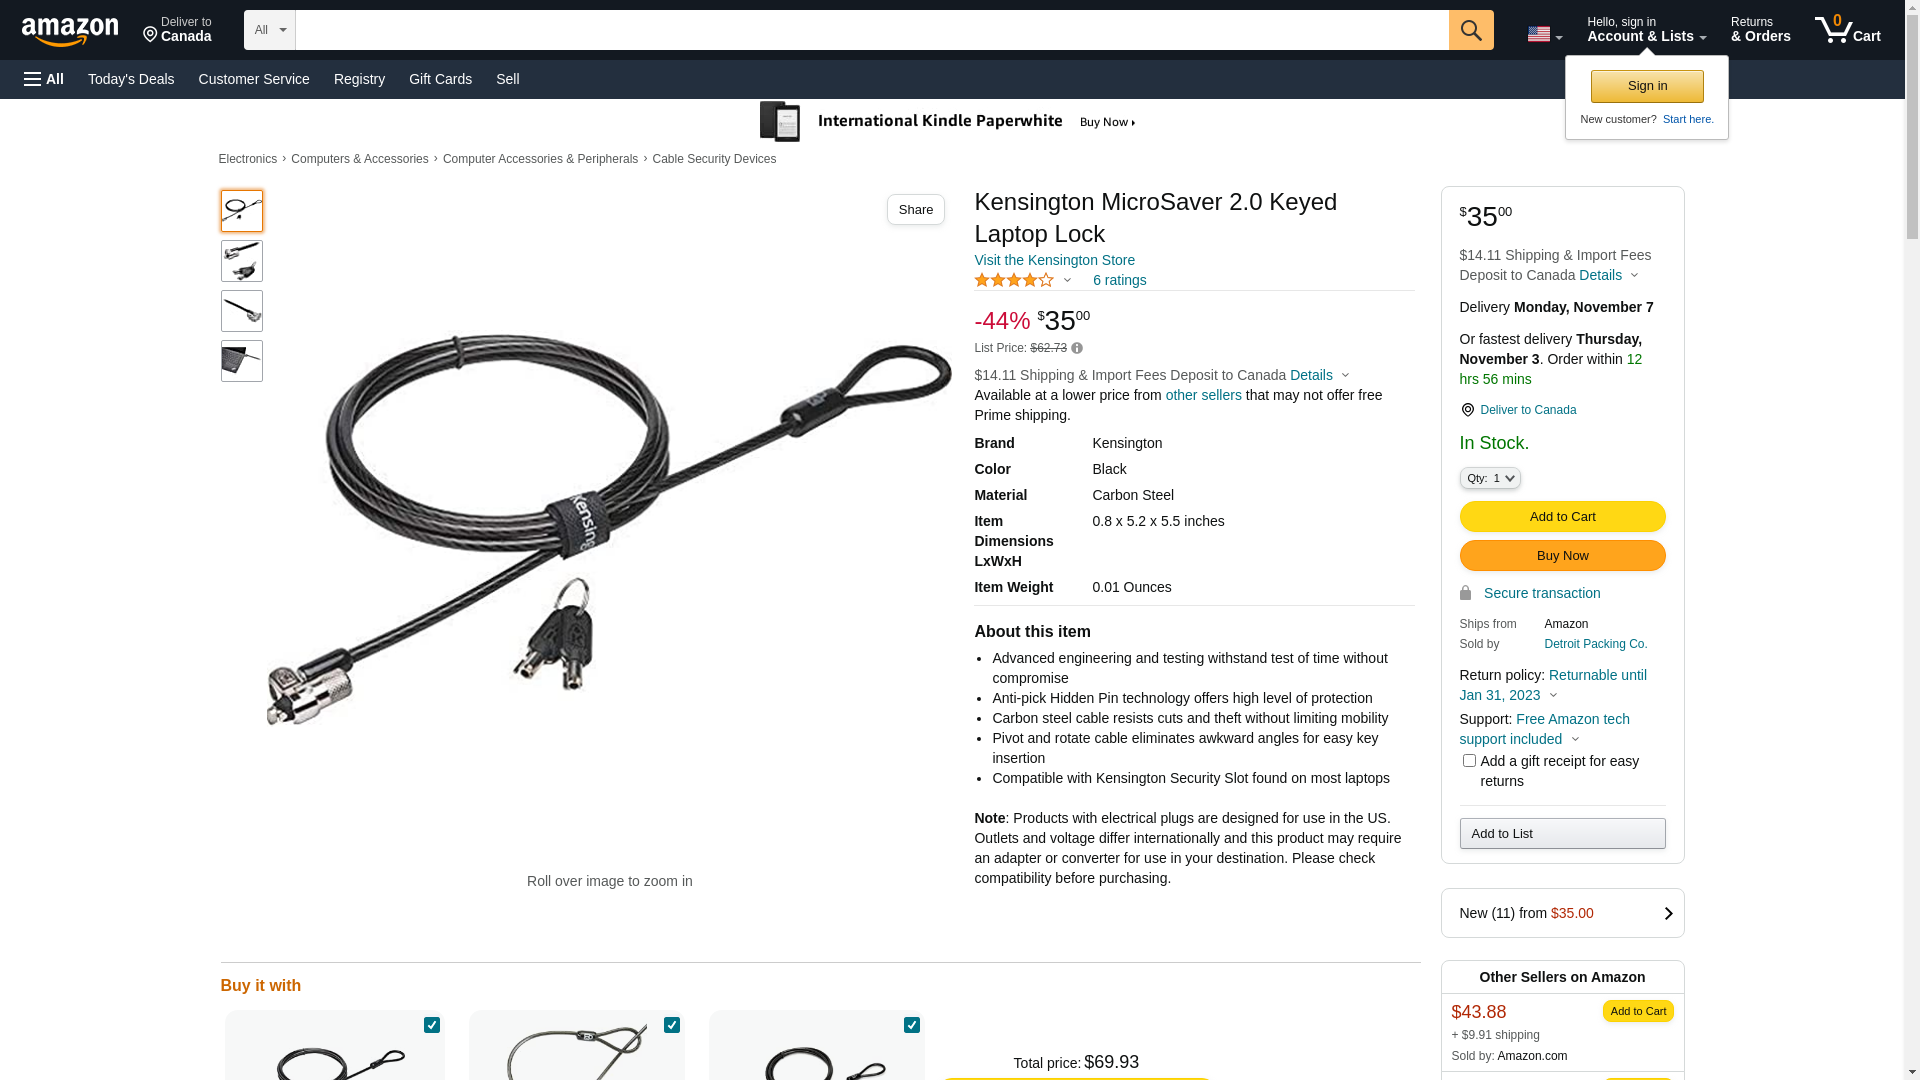Open the shopping cart icon
The height and width of the screenshot is (1080, 1920).
coord(1847,30)
